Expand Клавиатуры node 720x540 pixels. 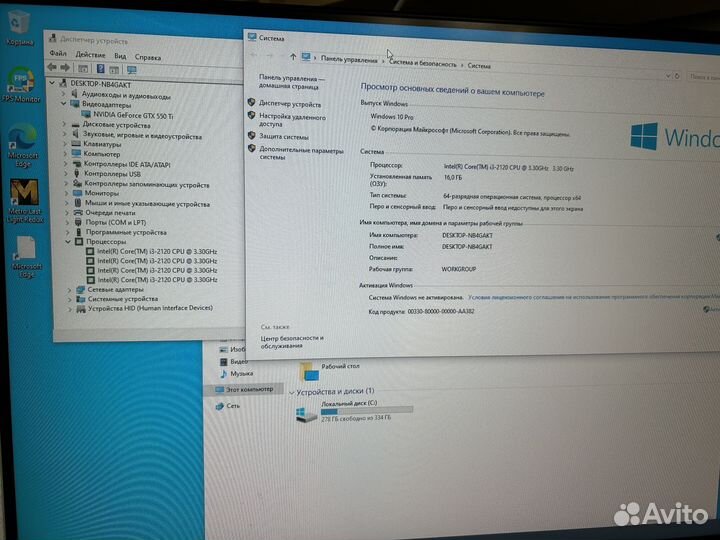tap(65, 144)
